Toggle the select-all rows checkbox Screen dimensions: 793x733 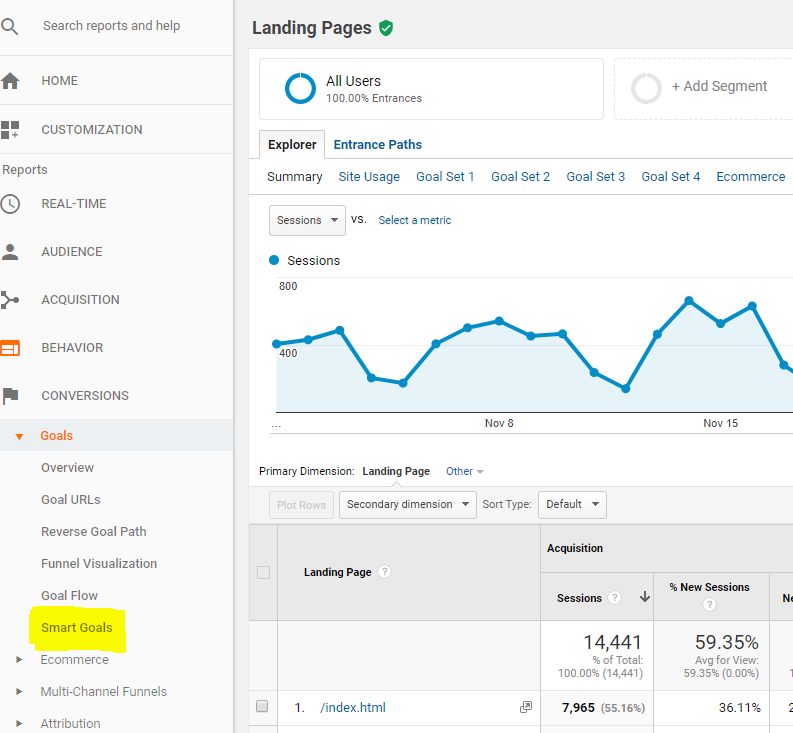(263, 573)
